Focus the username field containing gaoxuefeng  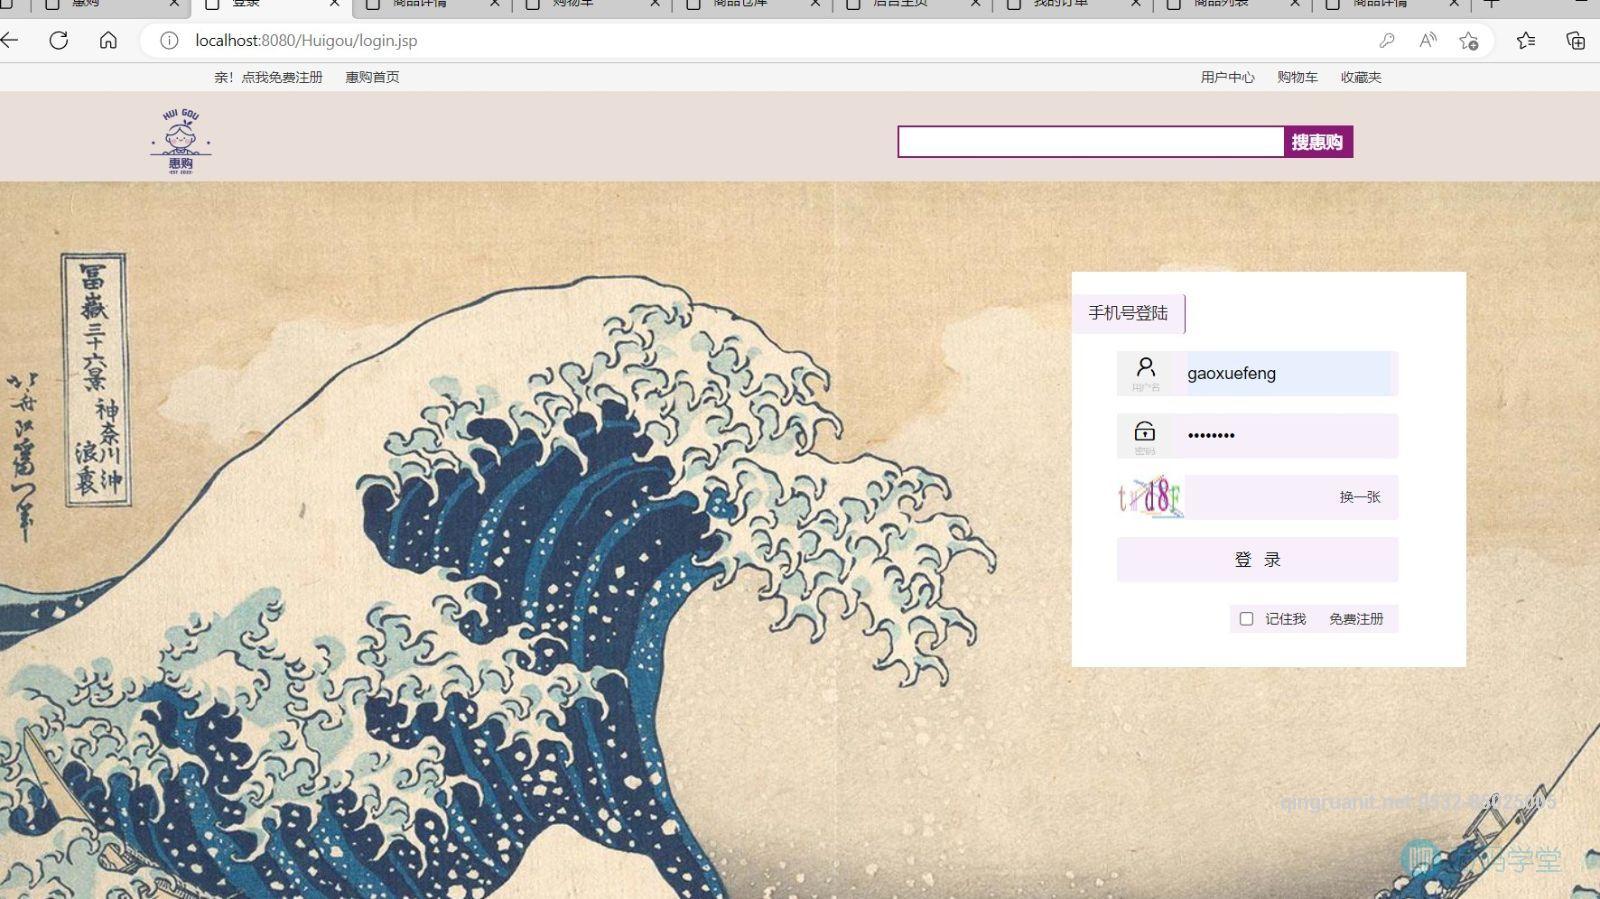(1286, 374)
